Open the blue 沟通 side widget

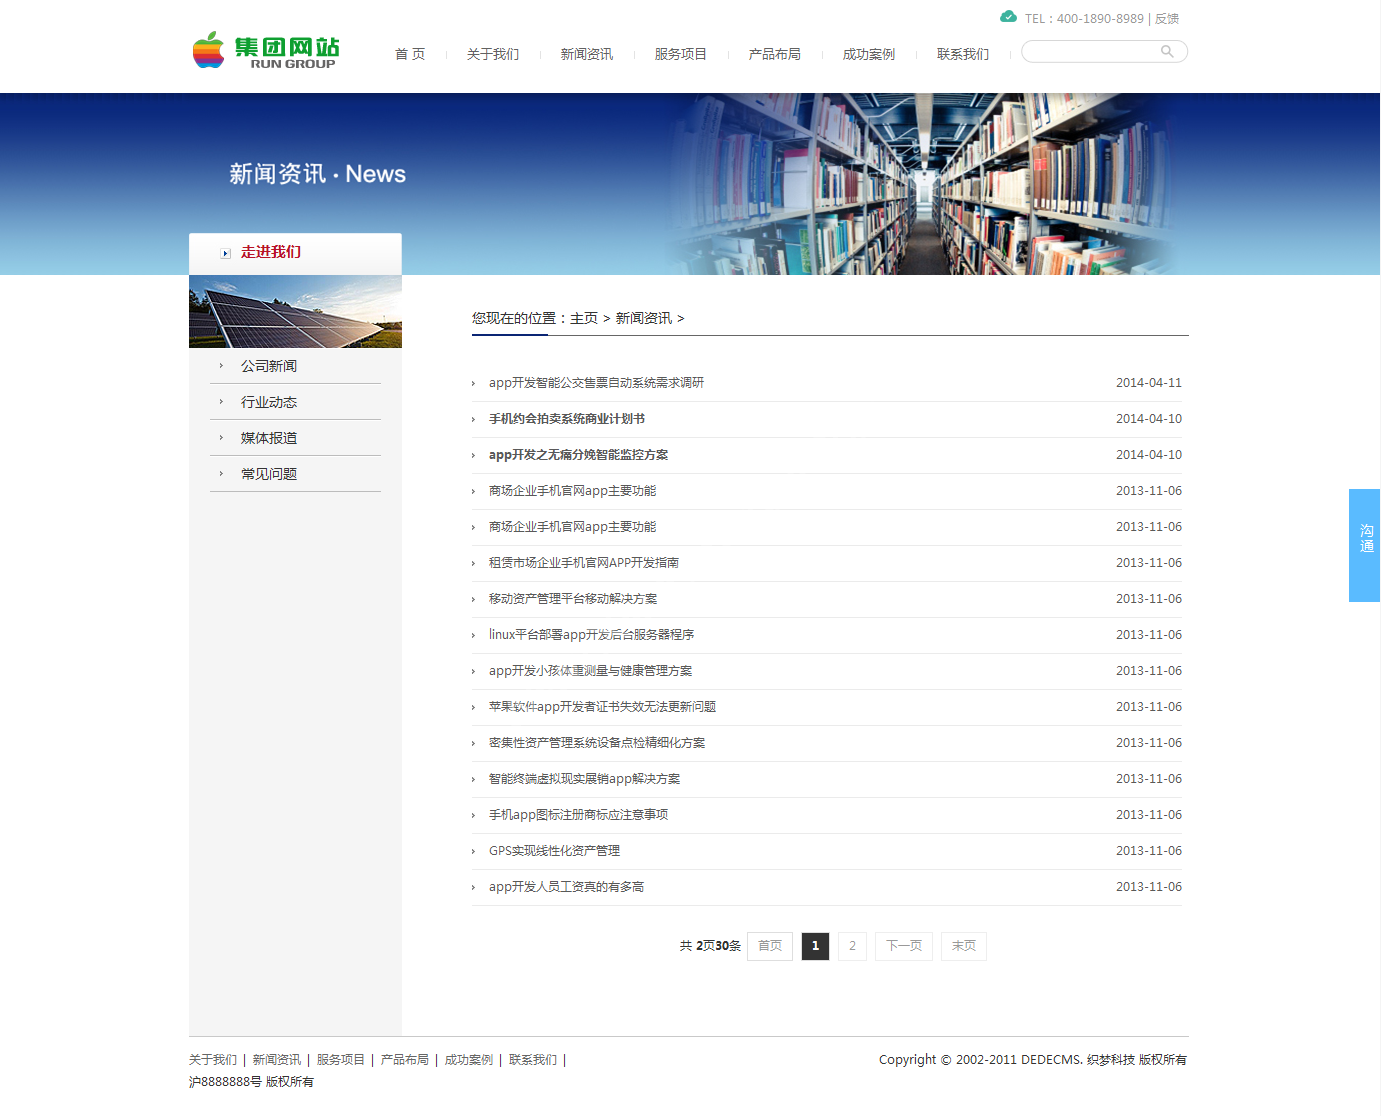tap(1364, 545)
